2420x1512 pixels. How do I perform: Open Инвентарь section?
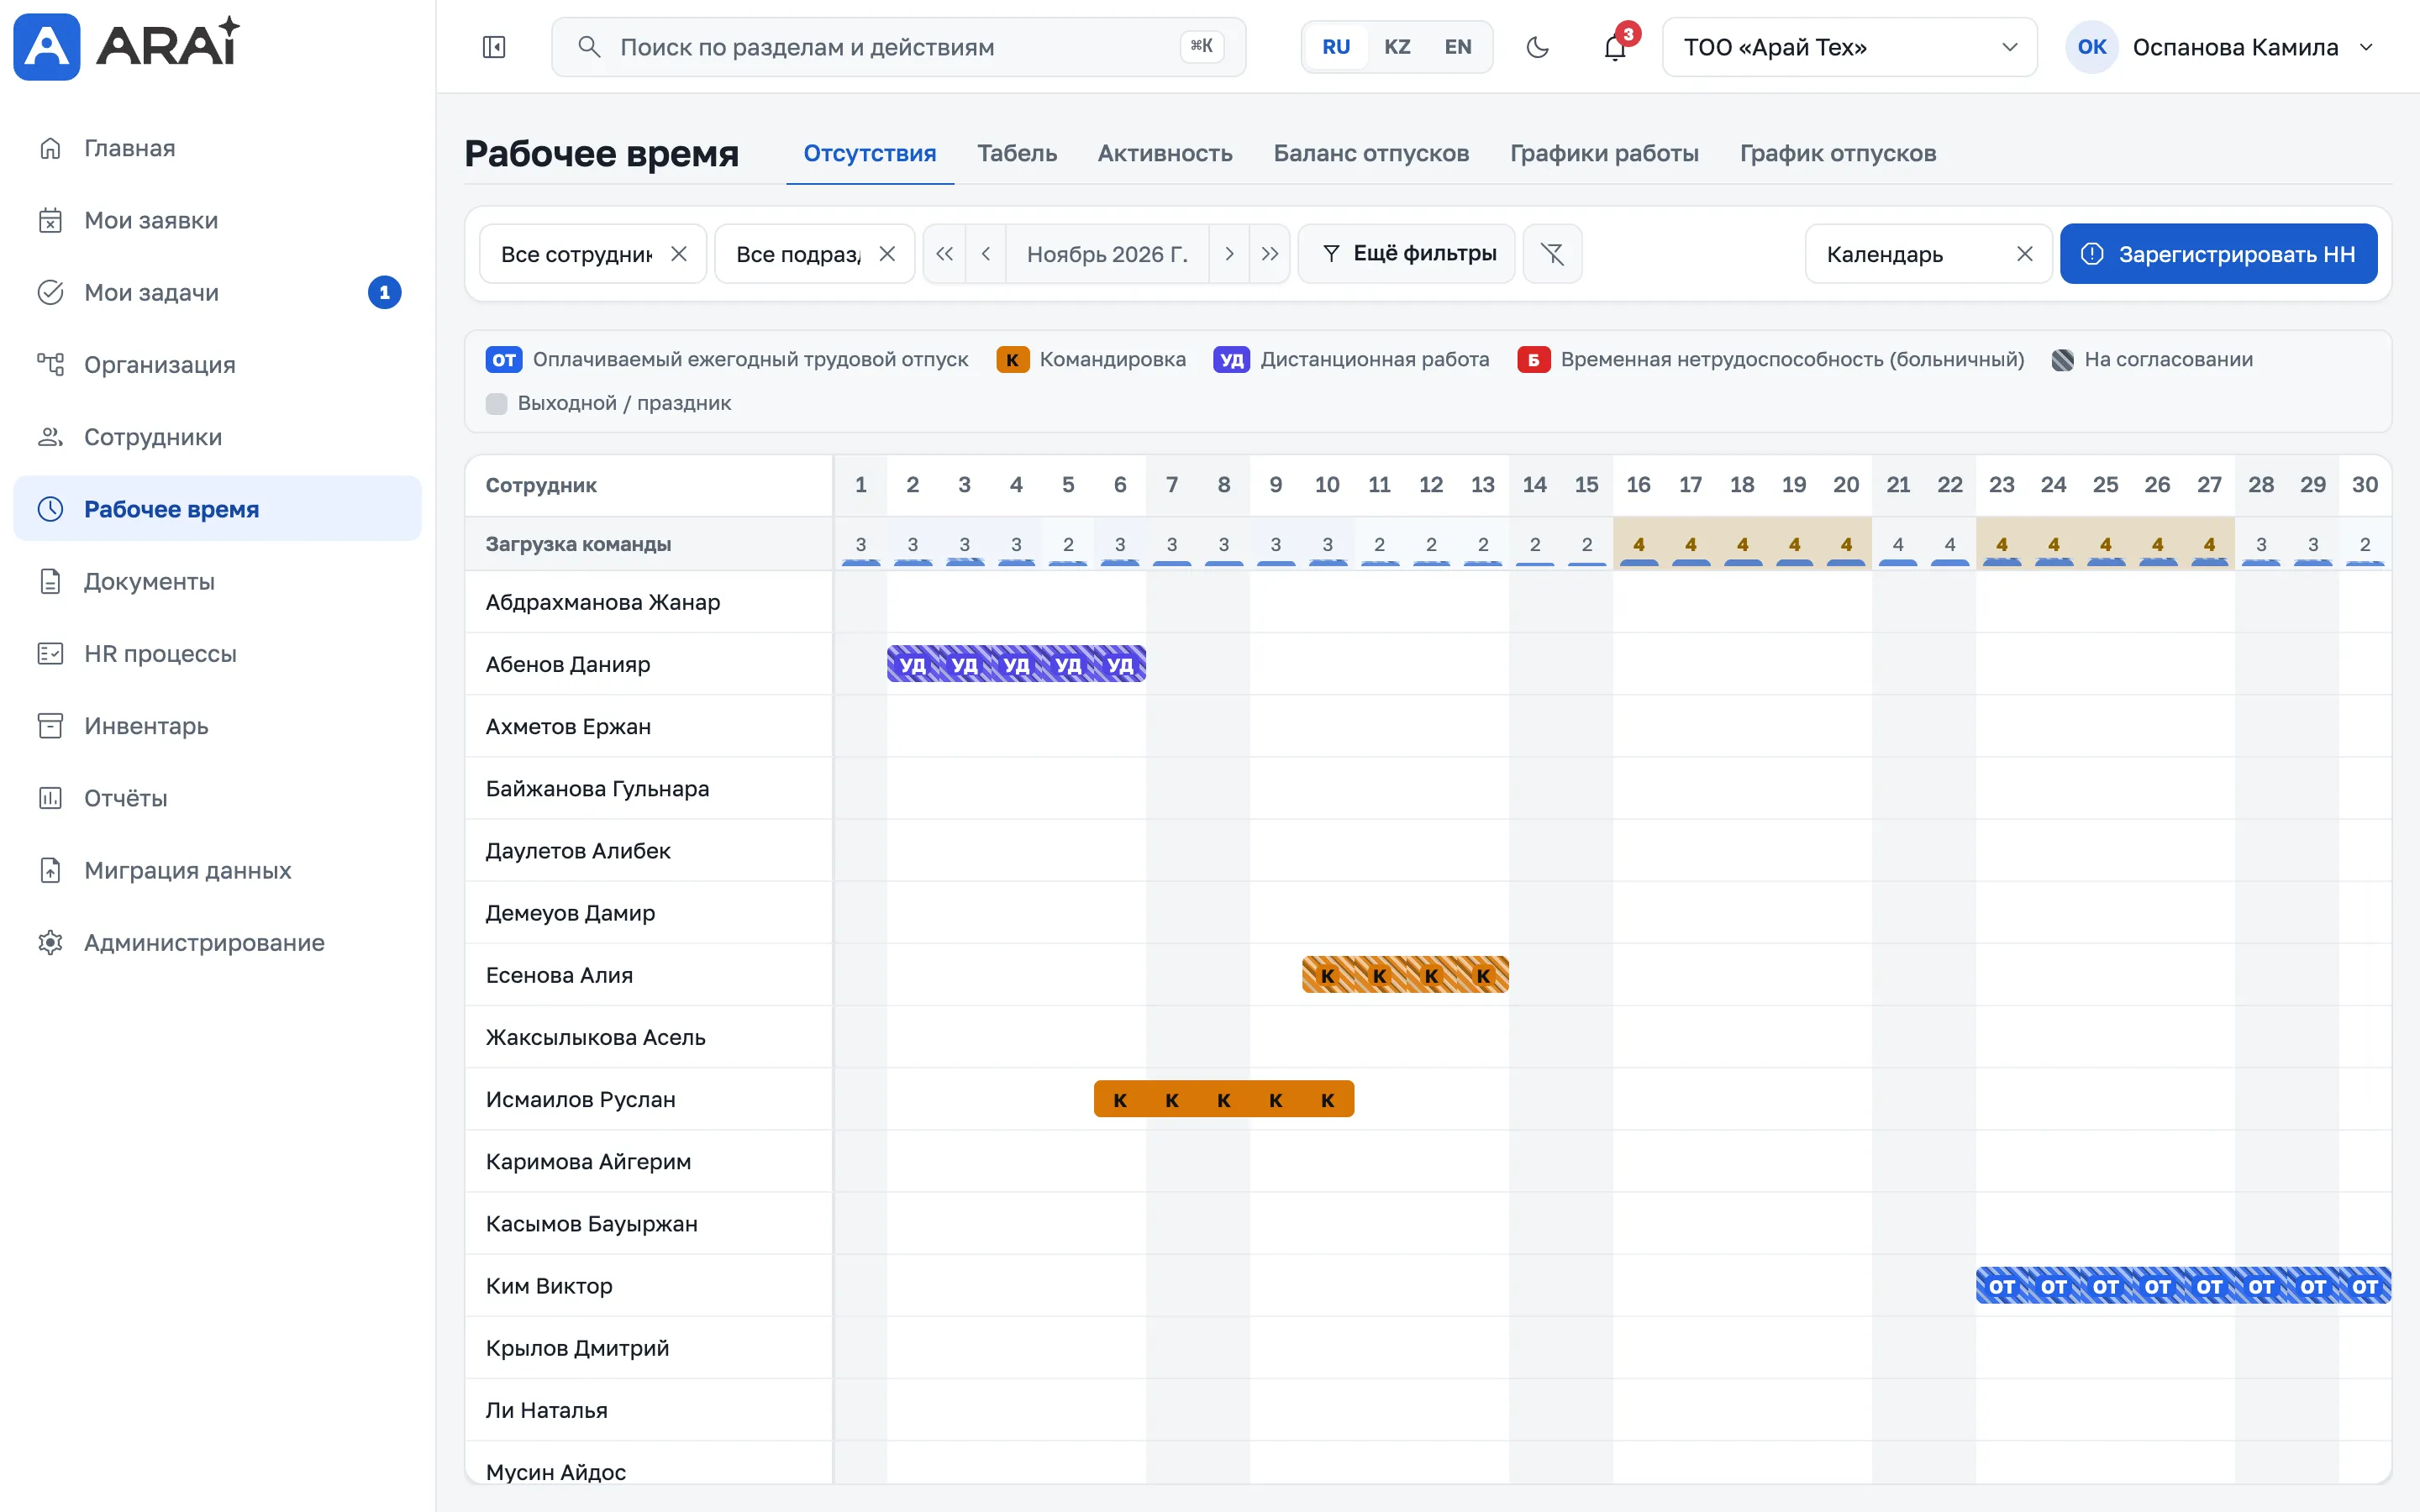(x=217, y=726)
